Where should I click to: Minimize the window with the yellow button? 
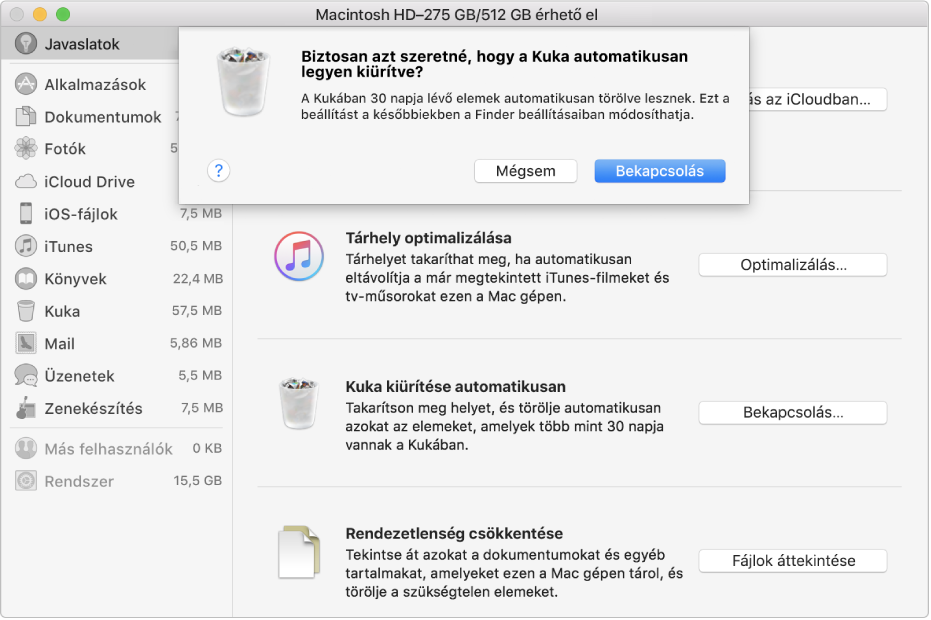pos(40,14)
